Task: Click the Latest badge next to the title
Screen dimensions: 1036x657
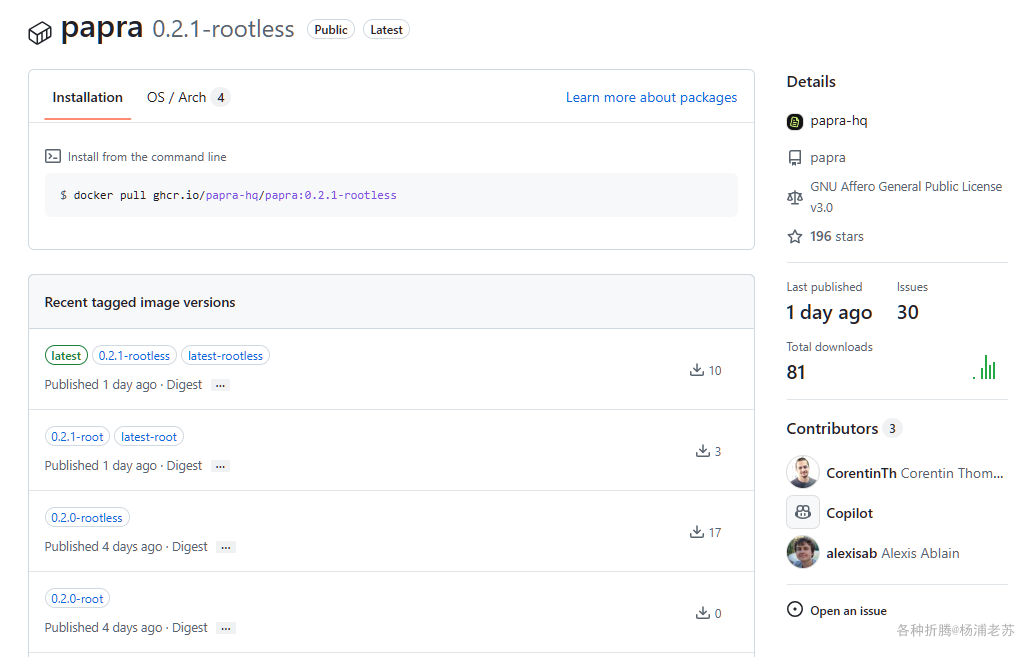Action: 386,30
